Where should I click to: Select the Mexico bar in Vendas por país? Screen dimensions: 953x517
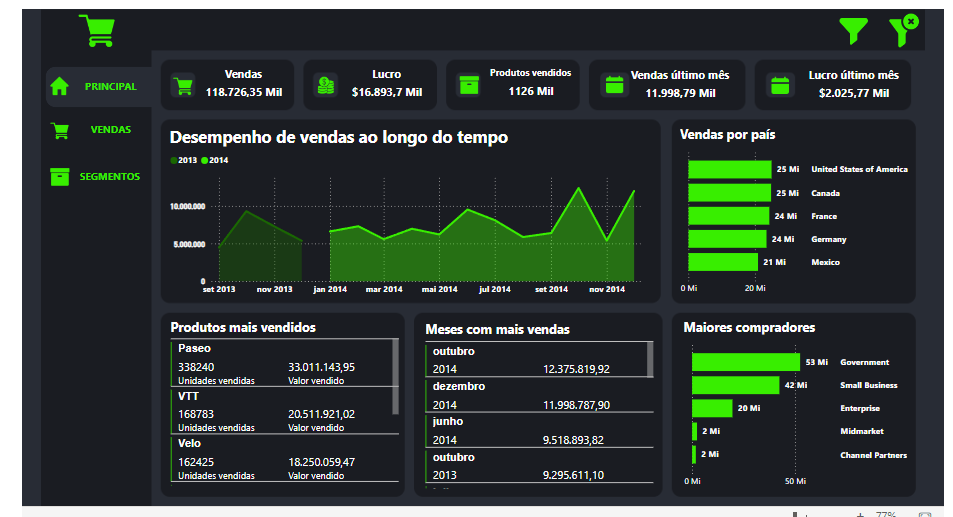(722, 262)
